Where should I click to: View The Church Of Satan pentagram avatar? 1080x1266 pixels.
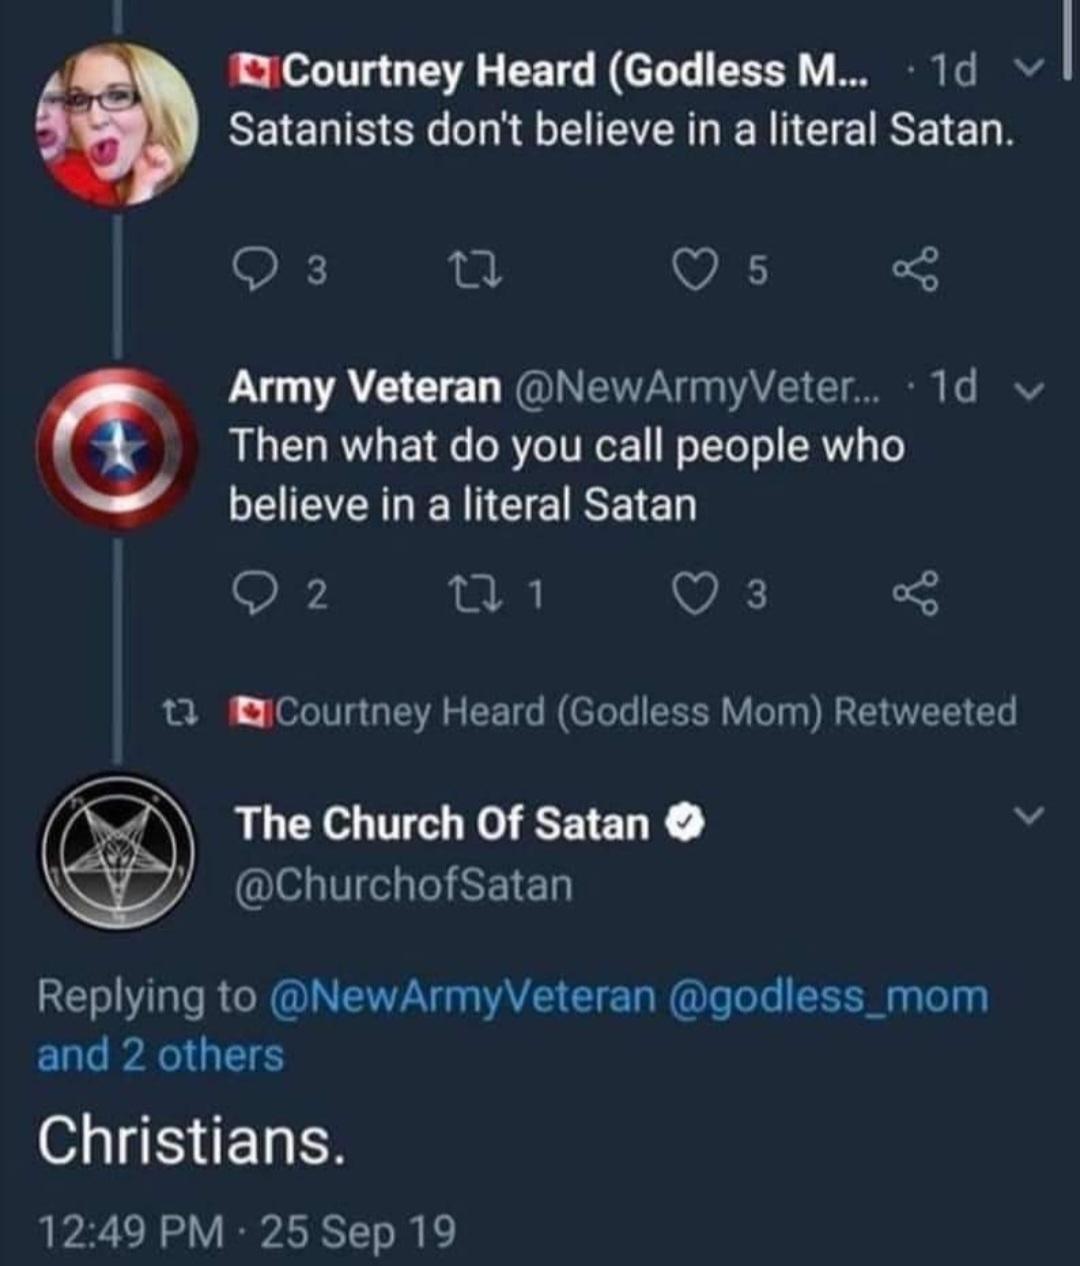[x=118, y=852]
